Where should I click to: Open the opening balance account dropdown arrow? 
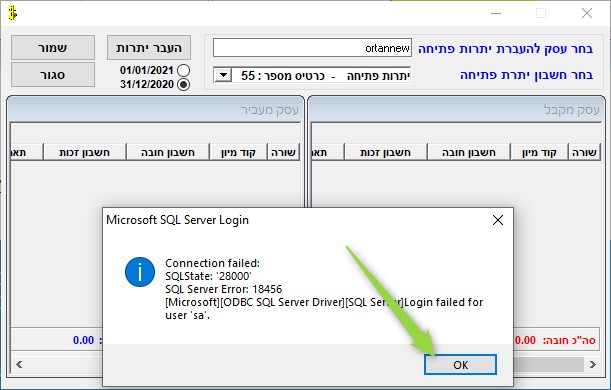tap(223, 75)
